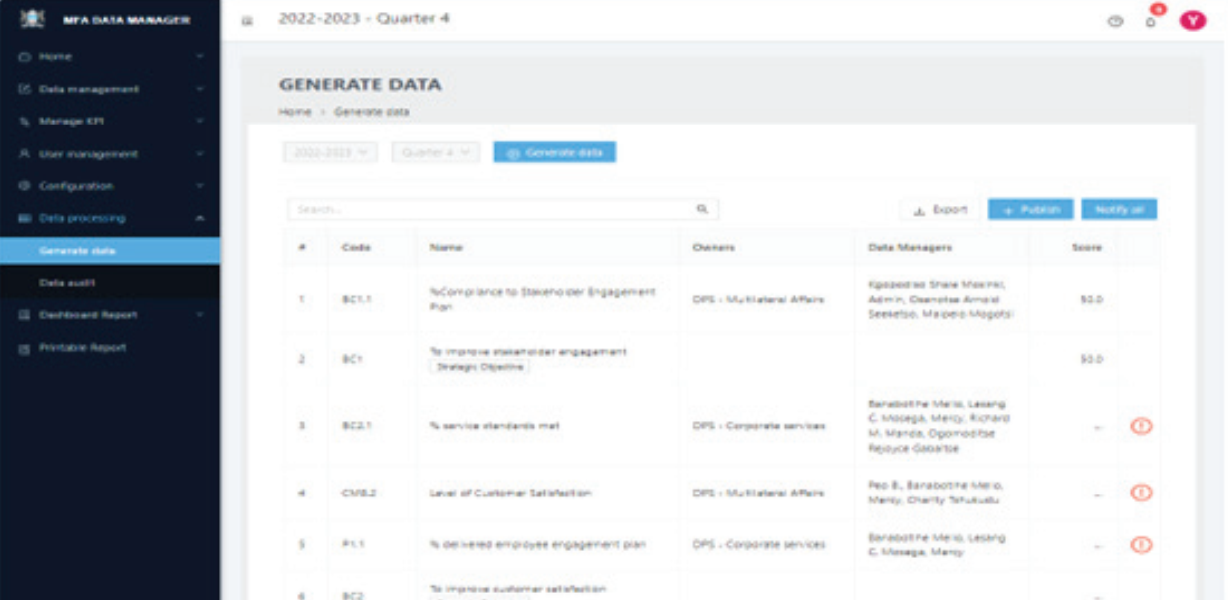Click warning icon for P1.1 row
1228x600 pixels.
tap(1141, 545)
